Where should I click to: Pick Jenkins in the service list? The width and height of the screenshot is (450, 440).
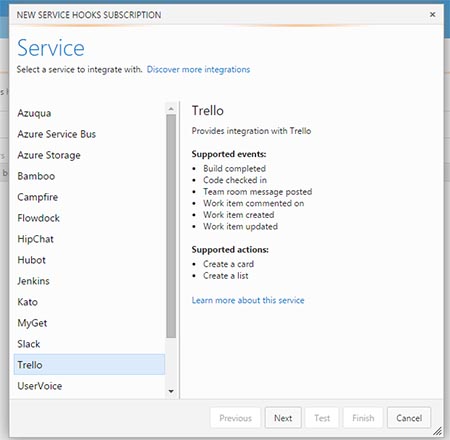pyautogui.click(x=89, y=281)
